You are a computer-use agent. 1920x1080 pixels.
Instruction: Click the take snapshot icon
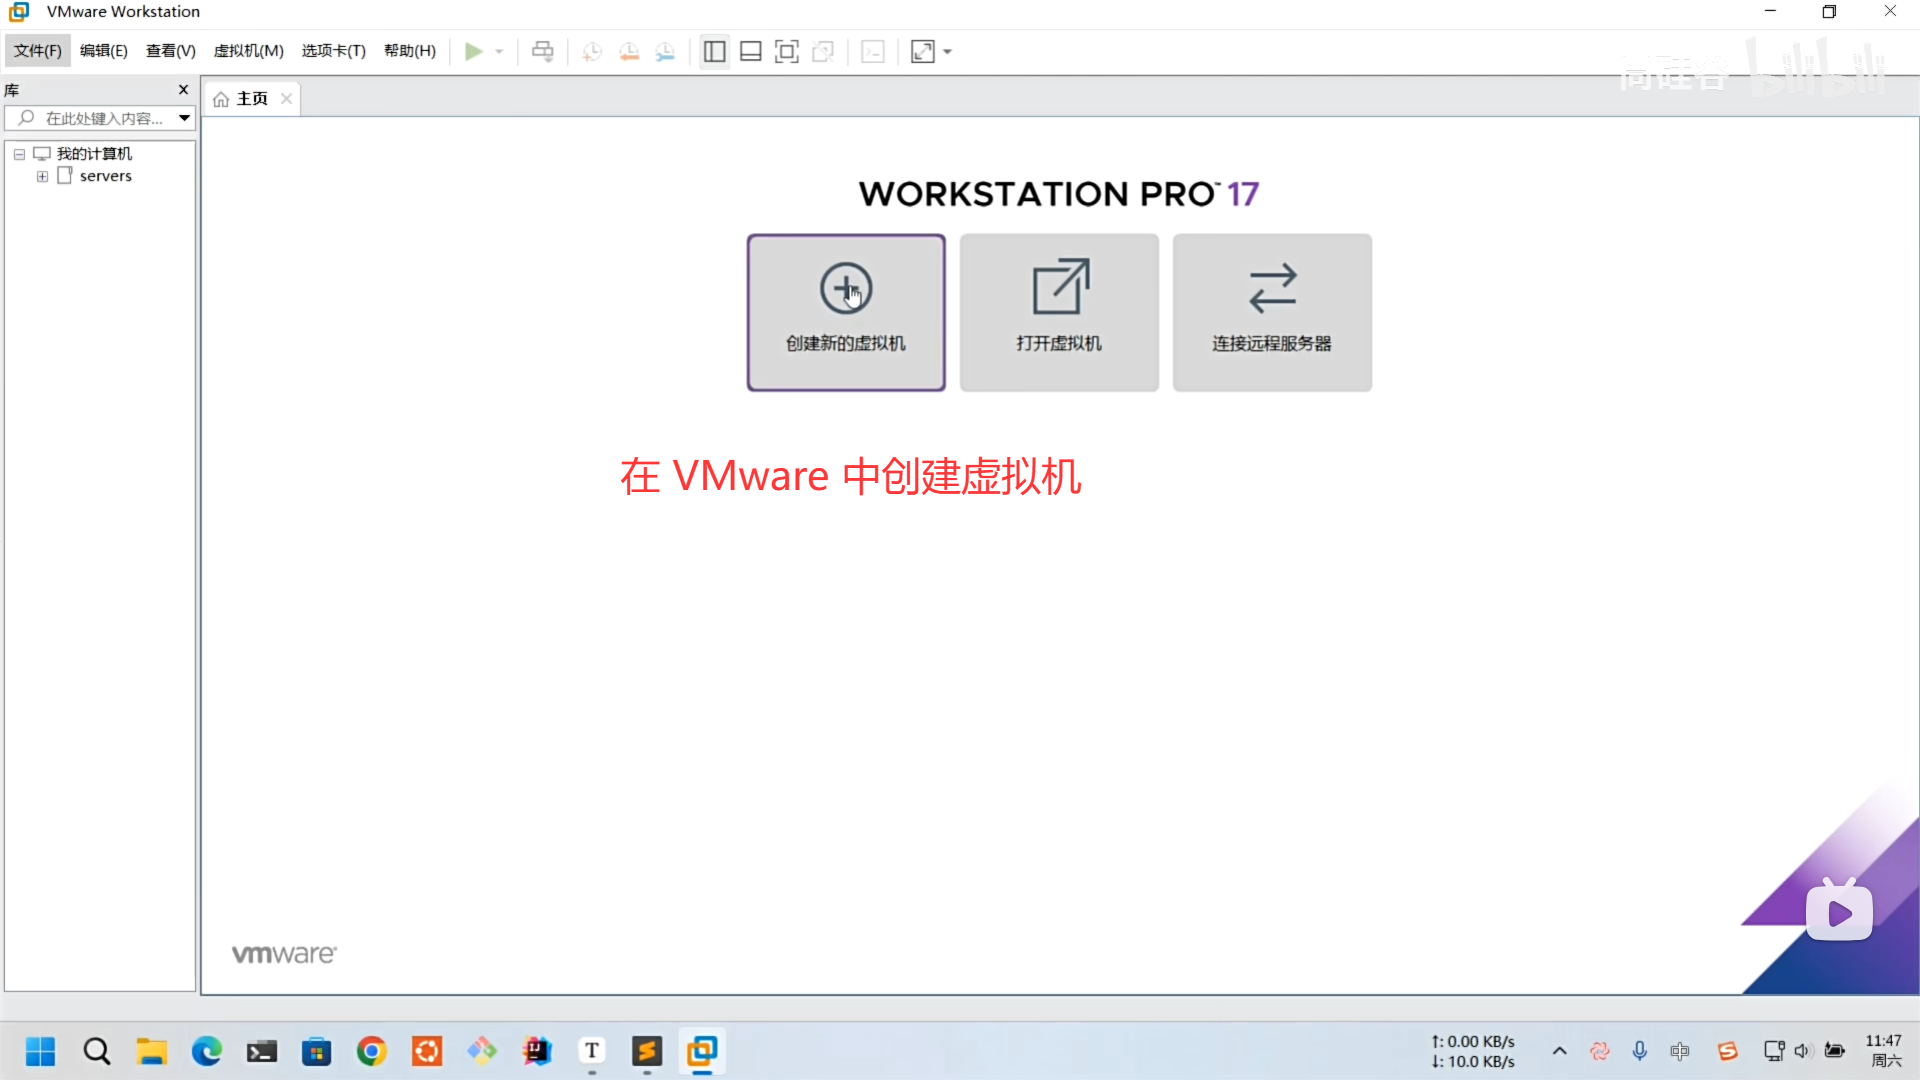pyautogui.click(x=592, y=52)
